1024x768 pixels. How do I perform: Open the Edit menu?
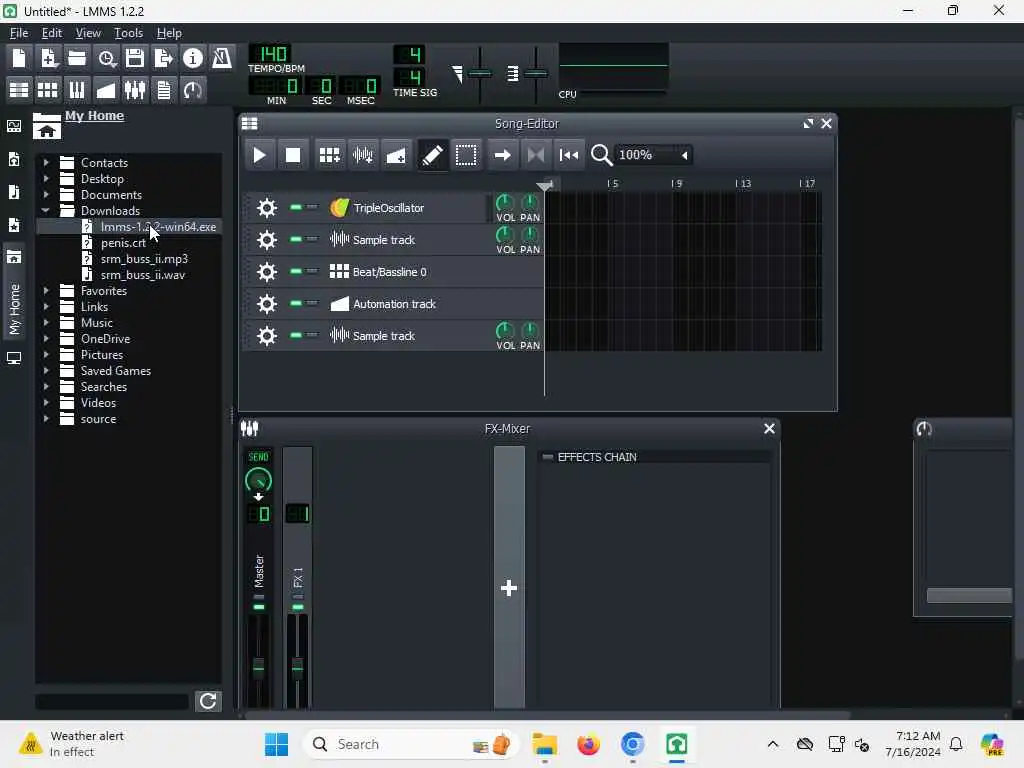52,33
